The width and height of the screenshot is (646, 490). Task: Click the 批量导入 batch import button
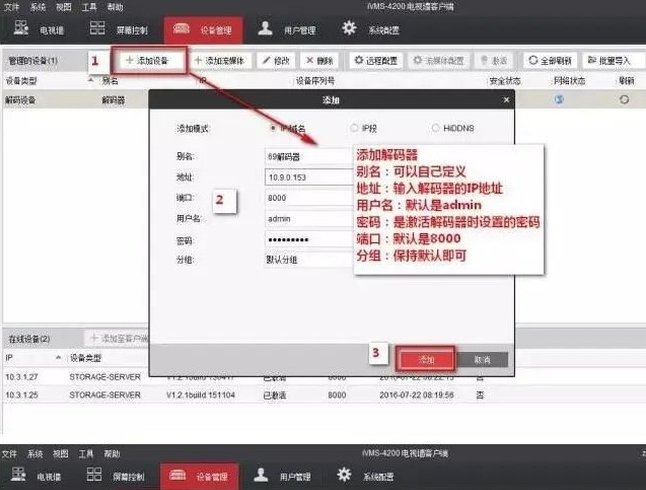click(608, 61)
